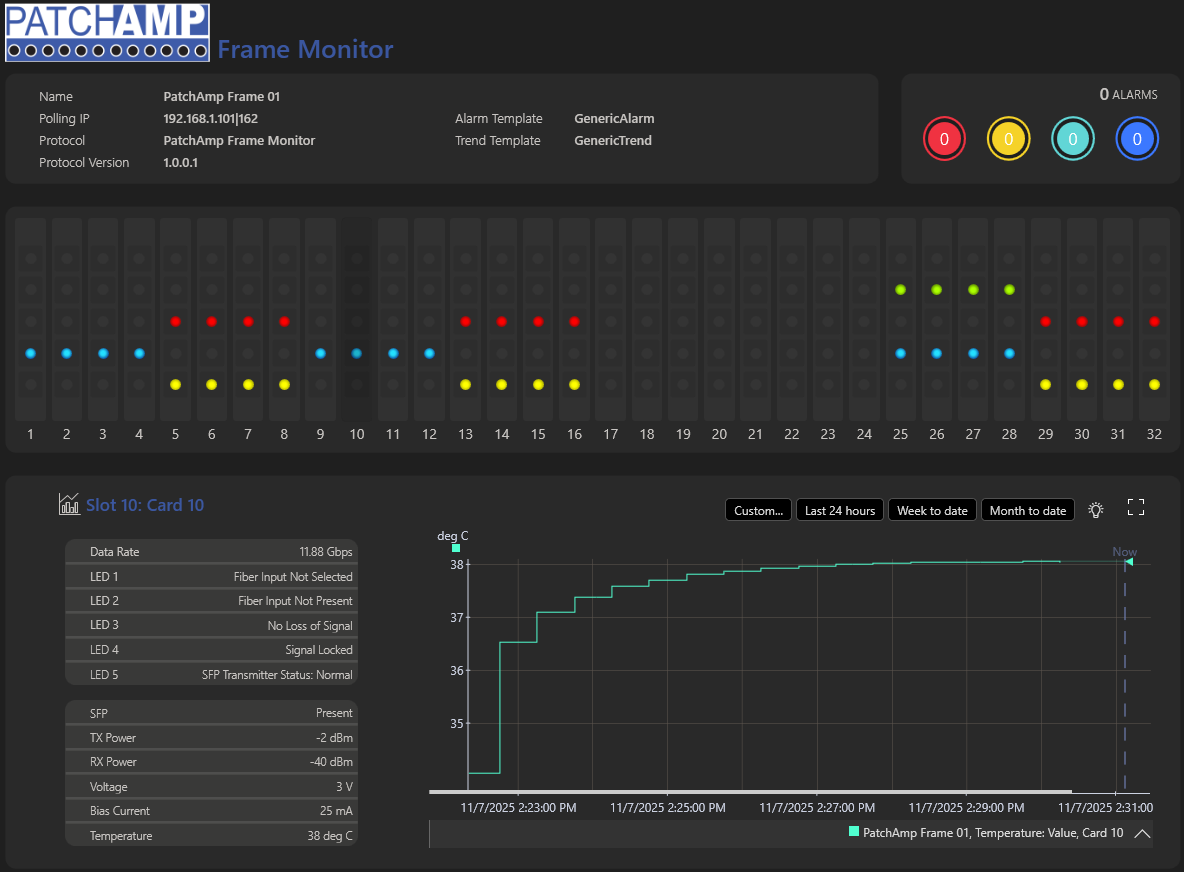The width and height of the screenshot is (1184, 872).
Task: Select card slot 5 with red LED
Action: (x=175, y=320)
